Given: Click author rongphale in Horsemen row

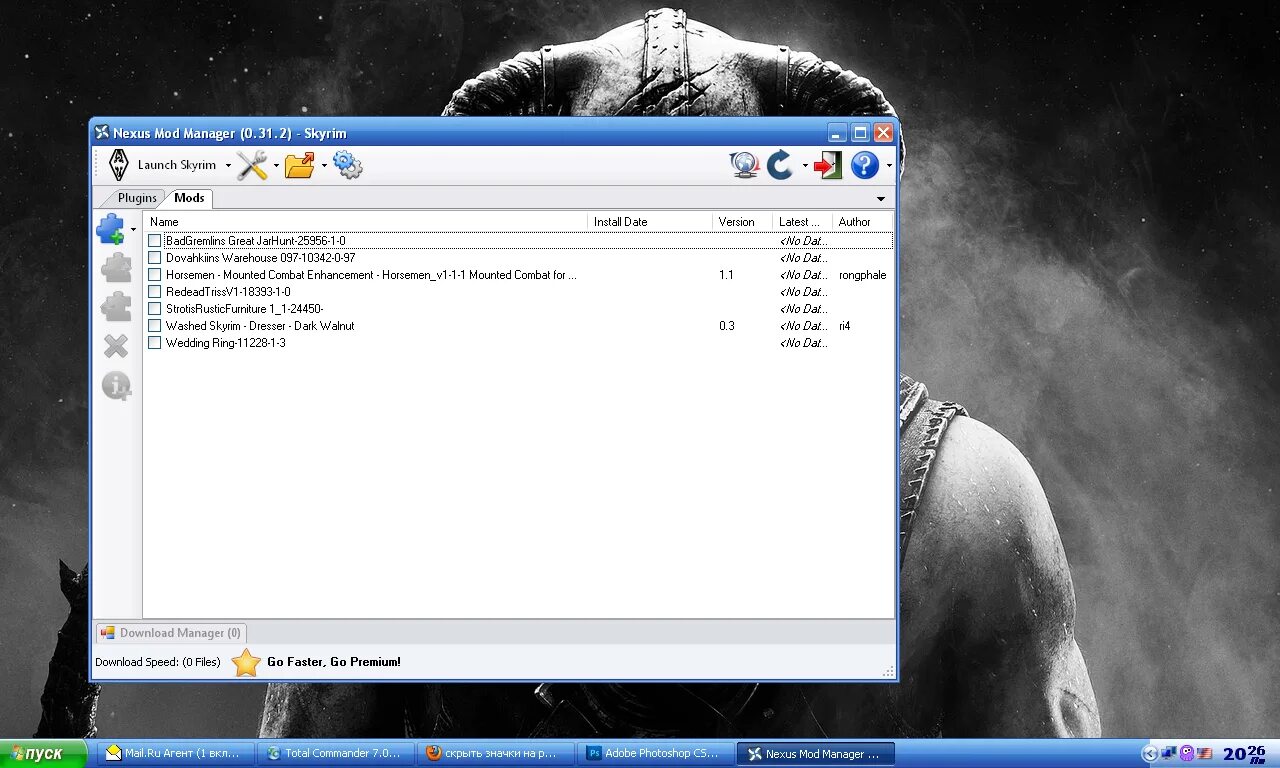Looking at the screenshot, I should 863,275.
